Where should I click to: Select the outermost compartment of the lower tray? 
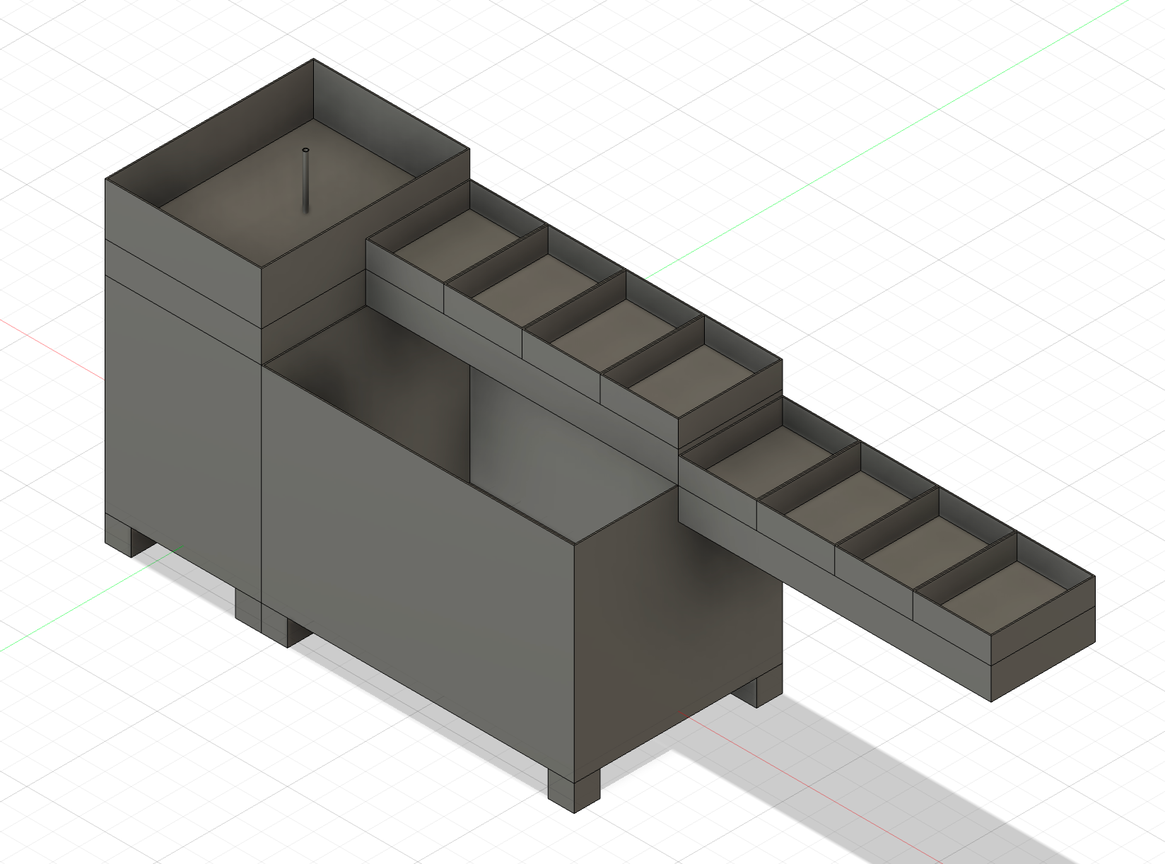tap(1005, 597)
